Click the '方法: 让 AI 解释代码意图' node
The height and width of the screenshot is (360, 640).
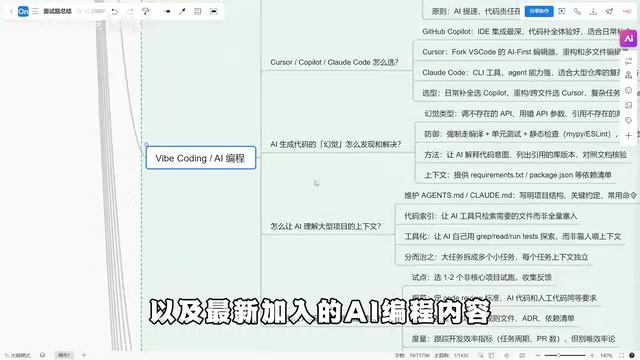[525, 154]
